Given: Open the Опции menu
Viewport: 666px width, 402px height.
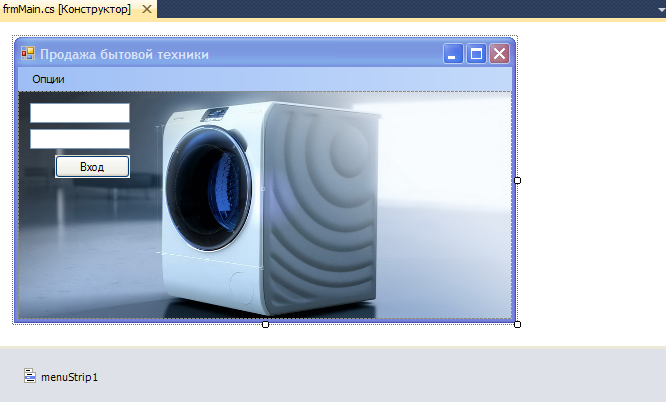Looking at the screenshot, I should (48, 79).
